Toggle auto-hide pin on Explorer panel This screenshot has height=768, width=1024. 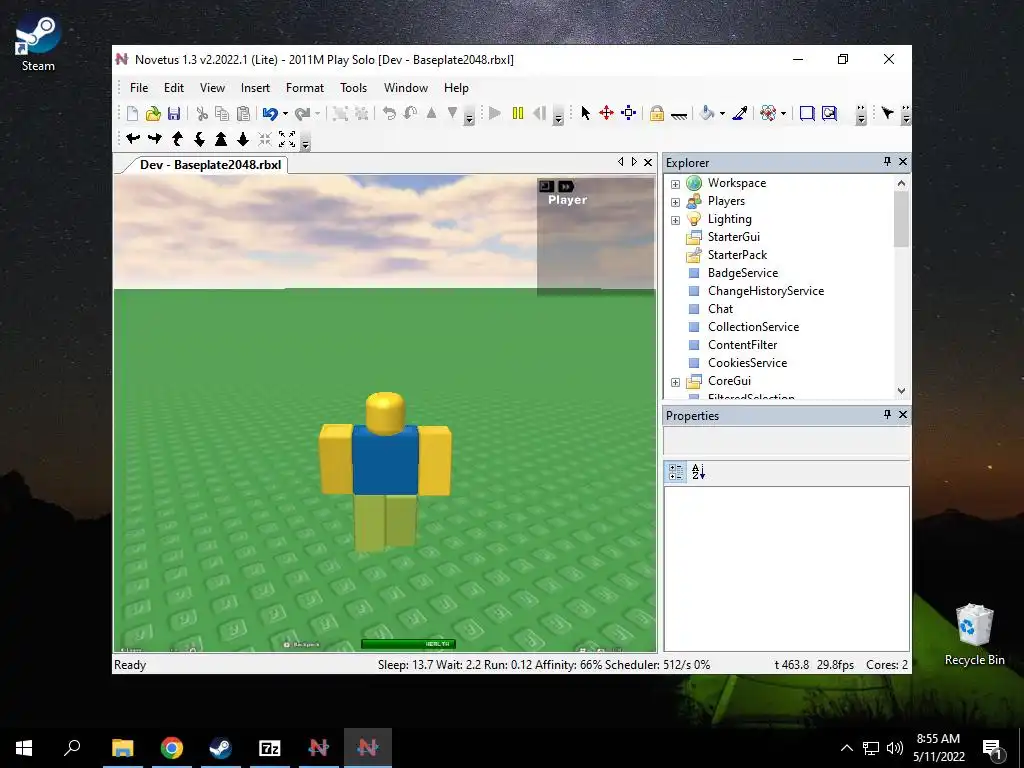coord(887,161)
